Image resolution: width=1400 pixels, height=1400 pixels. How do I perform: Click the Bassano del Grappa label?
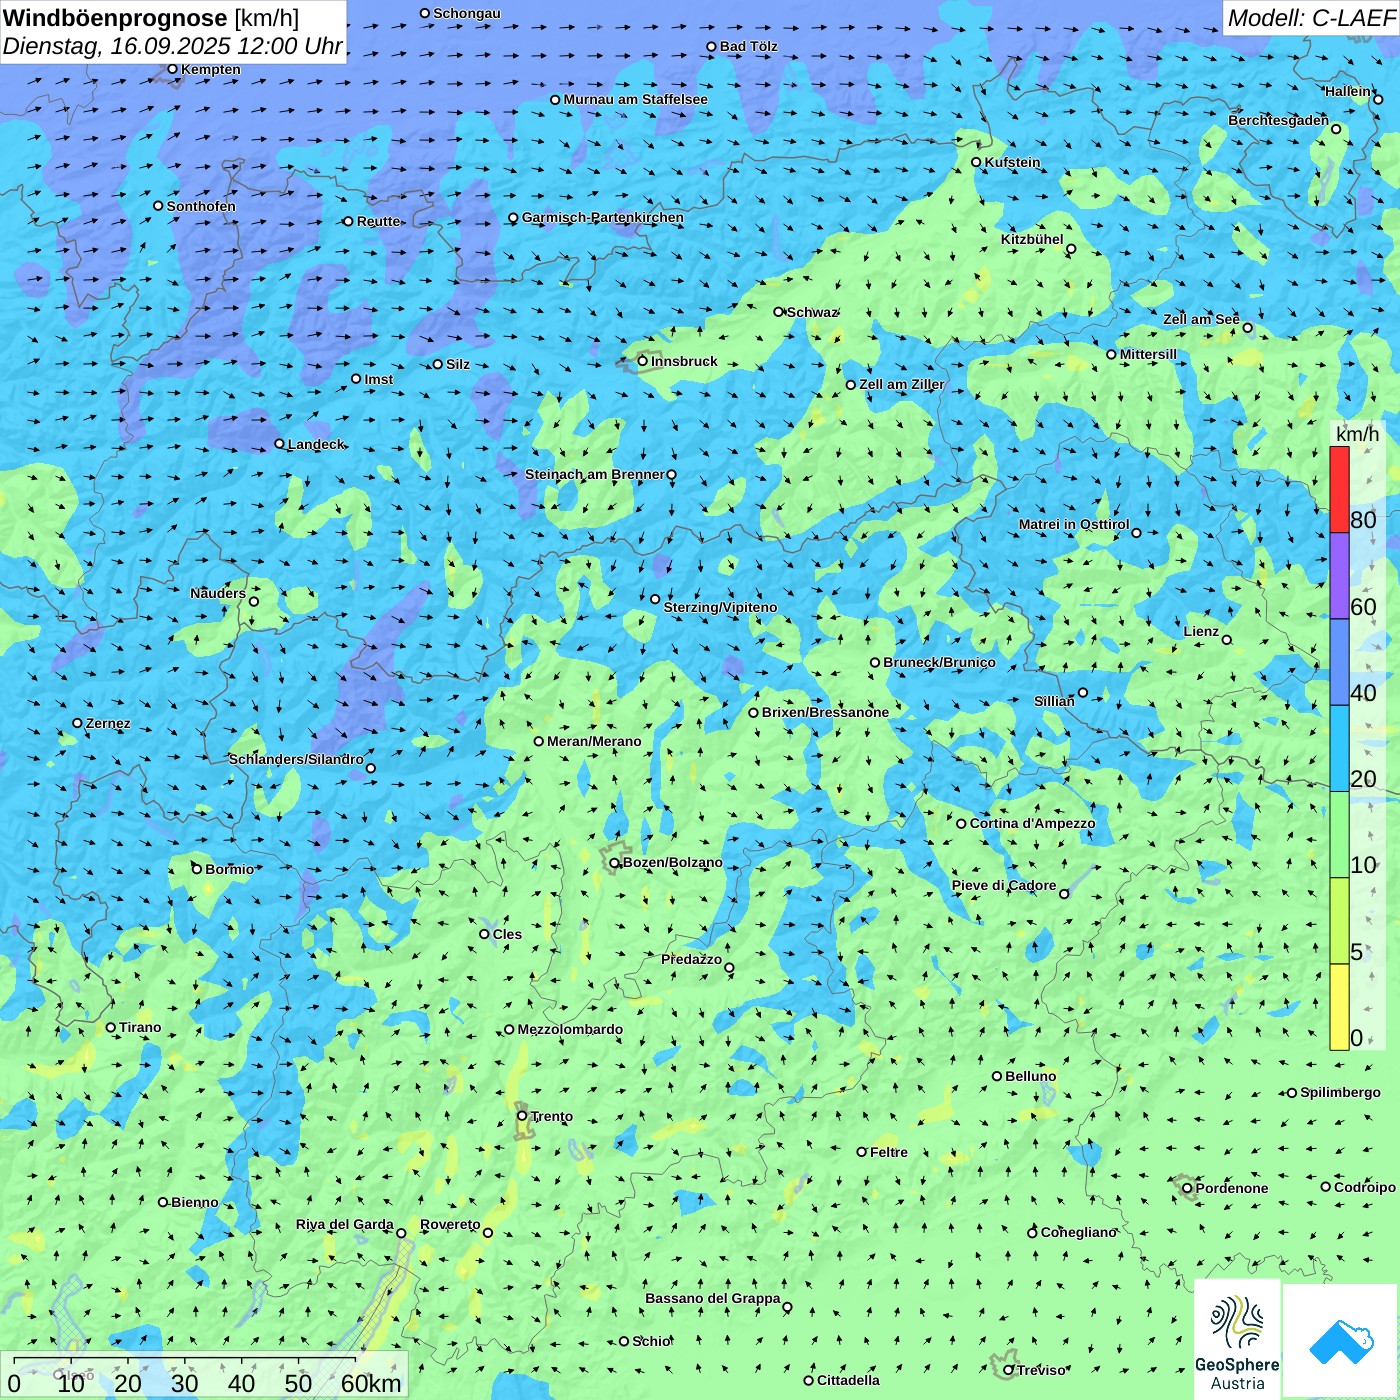coord(713,1298)
